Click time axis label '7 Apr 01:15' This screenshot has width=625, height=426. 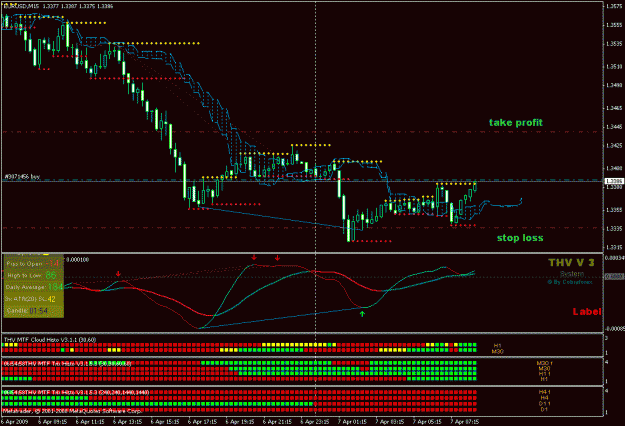tap(352, 422)
